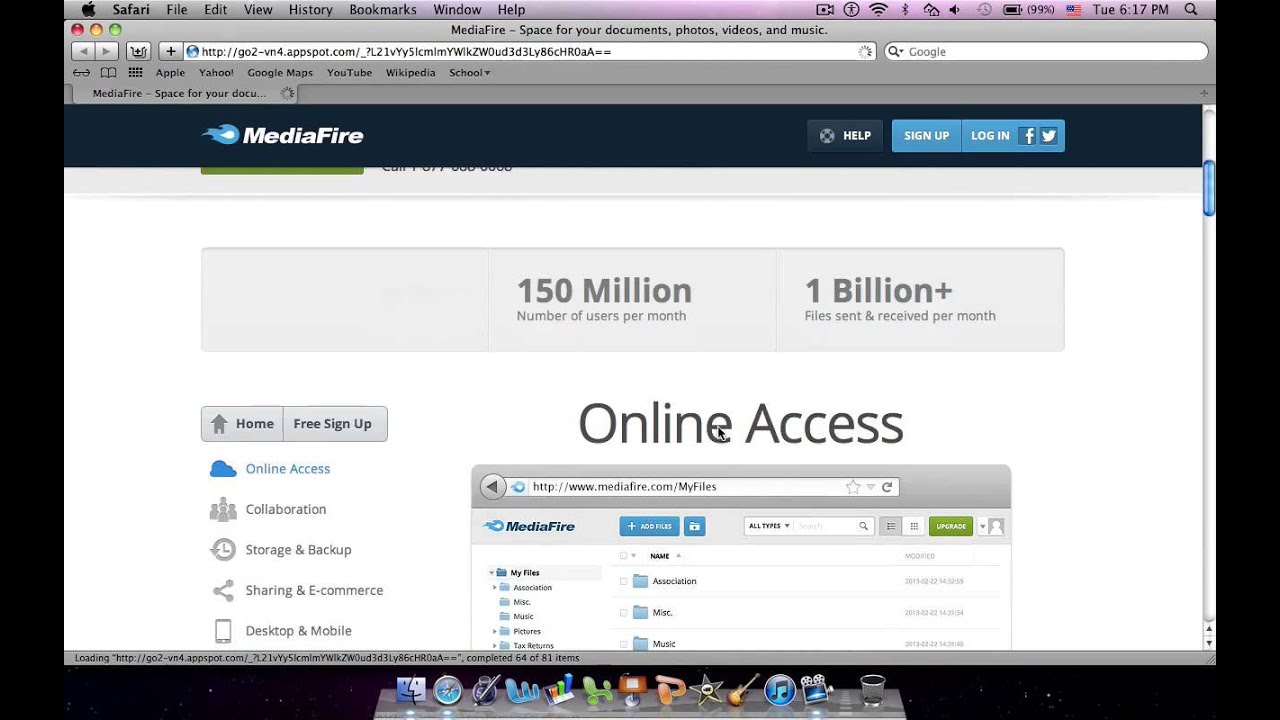Screen dimensions: 1280x720
Task: Click the Free Sign Up button
Action: pos(333,424)
